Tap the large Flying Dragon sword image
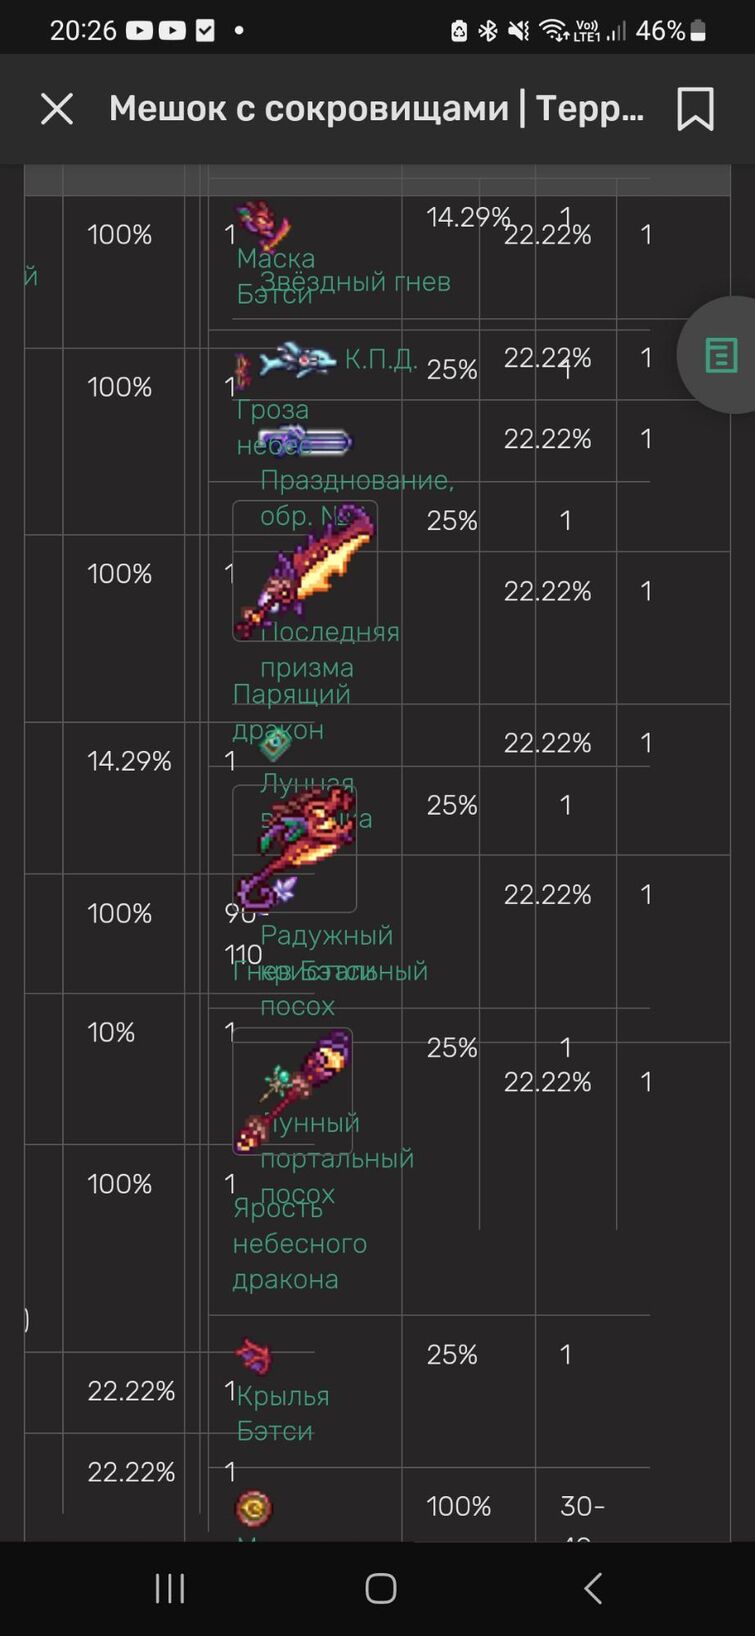The height and width of the screenshot is (1636, 755). (x=305, y=570)
